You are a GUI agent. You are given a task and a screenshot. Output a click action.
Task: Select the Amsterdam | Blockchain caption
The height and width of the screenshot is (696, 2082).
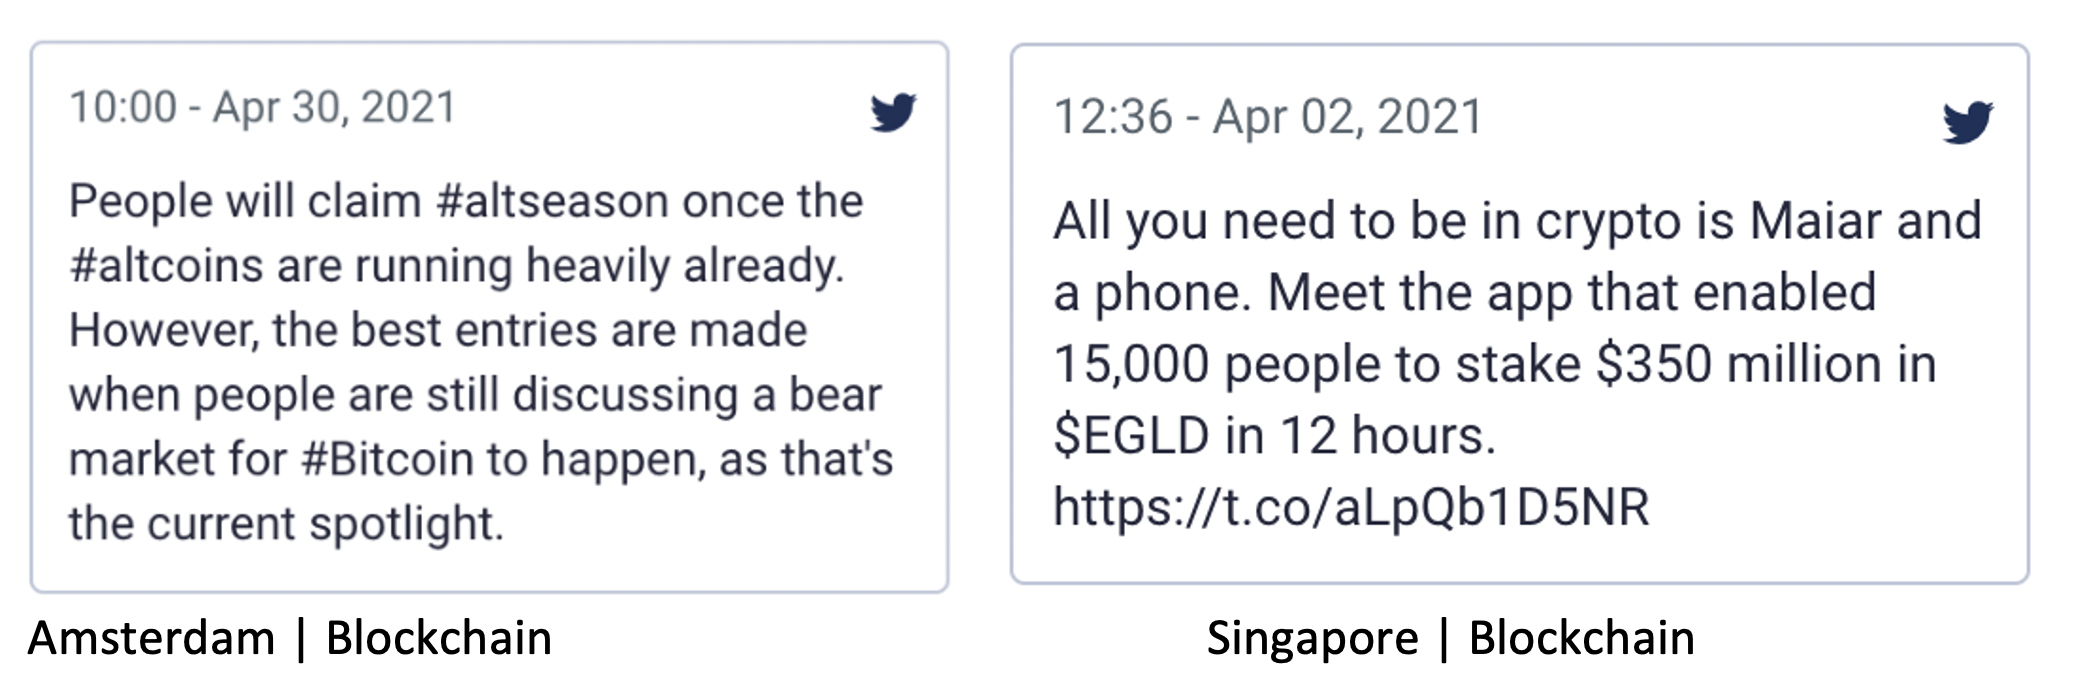290,638
